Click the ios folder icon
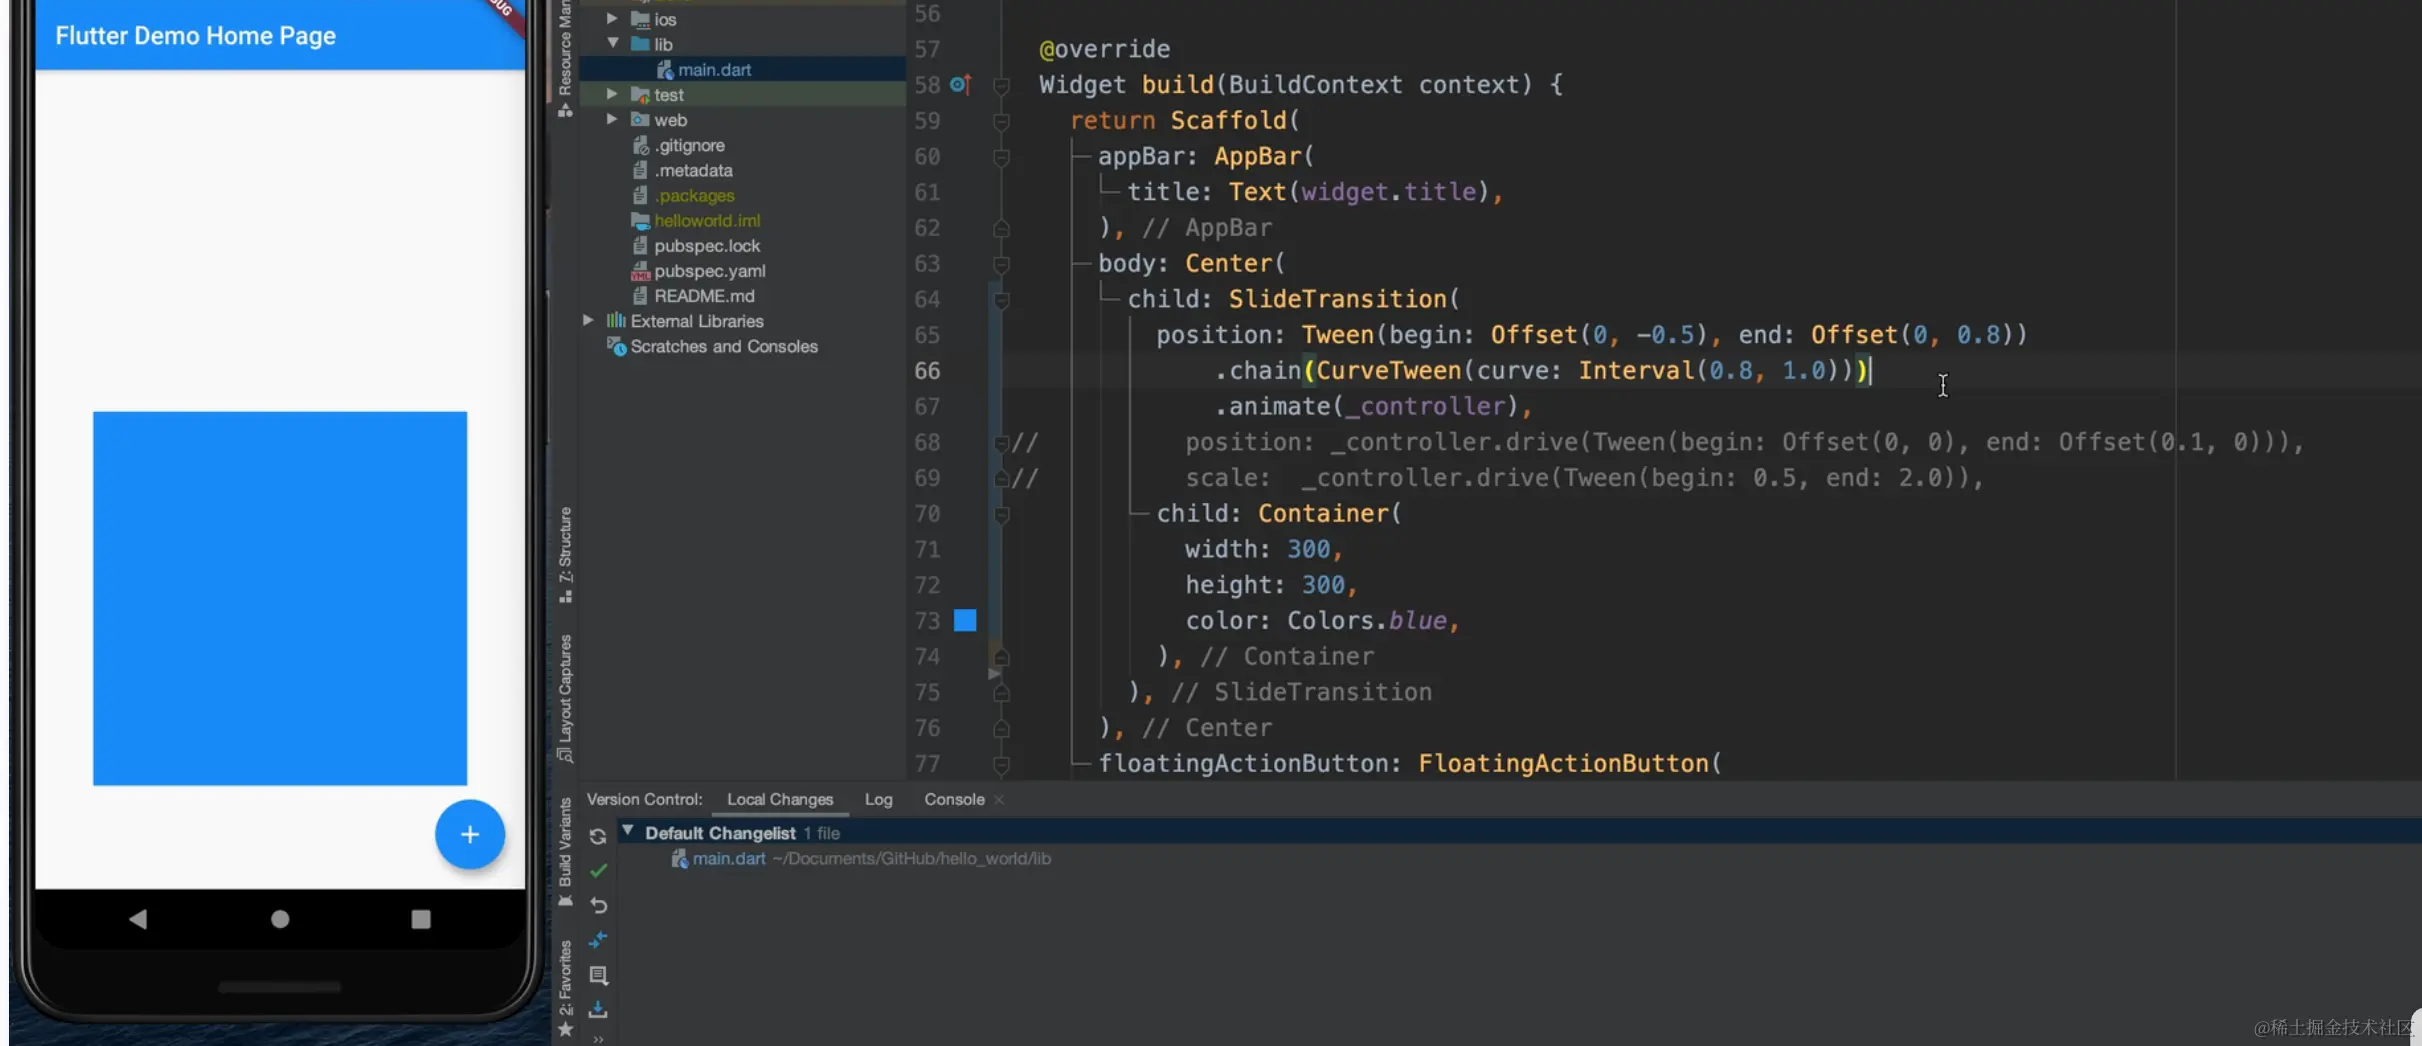 click(640, 19)
